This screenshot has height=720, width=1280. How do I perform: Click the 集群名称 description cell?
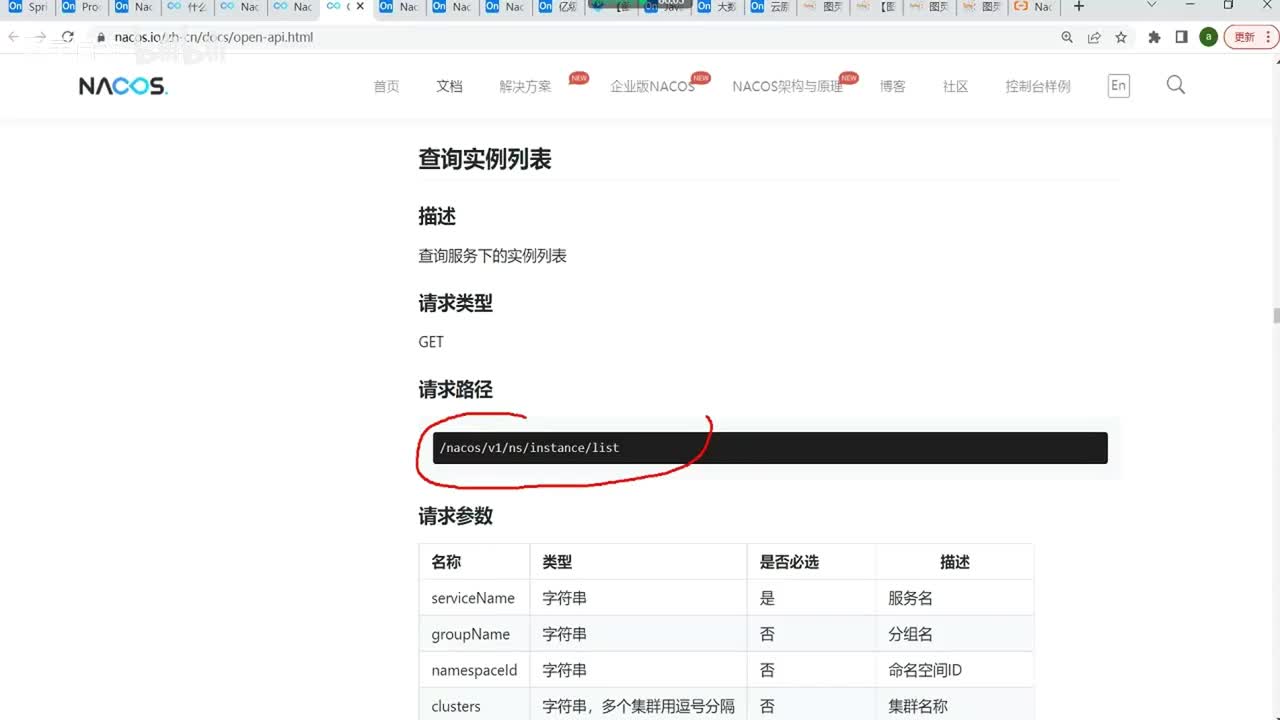tap(954, 706)
